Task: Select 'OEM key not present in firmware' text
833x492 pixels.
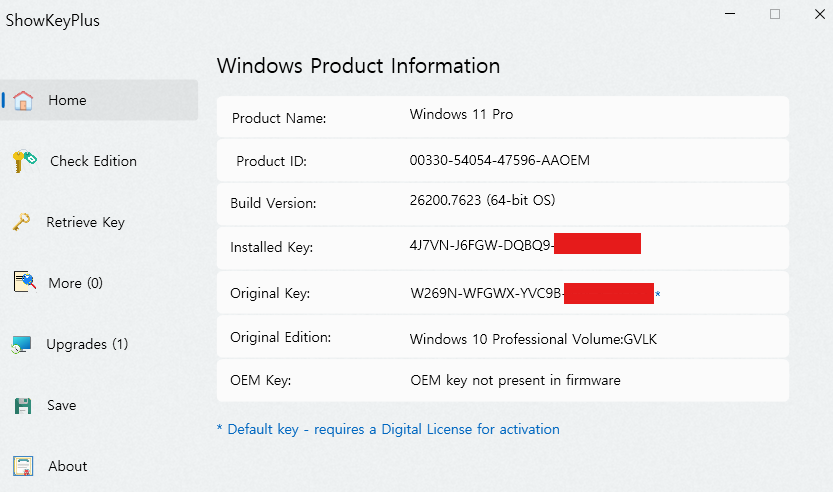Action: [515, 380]
